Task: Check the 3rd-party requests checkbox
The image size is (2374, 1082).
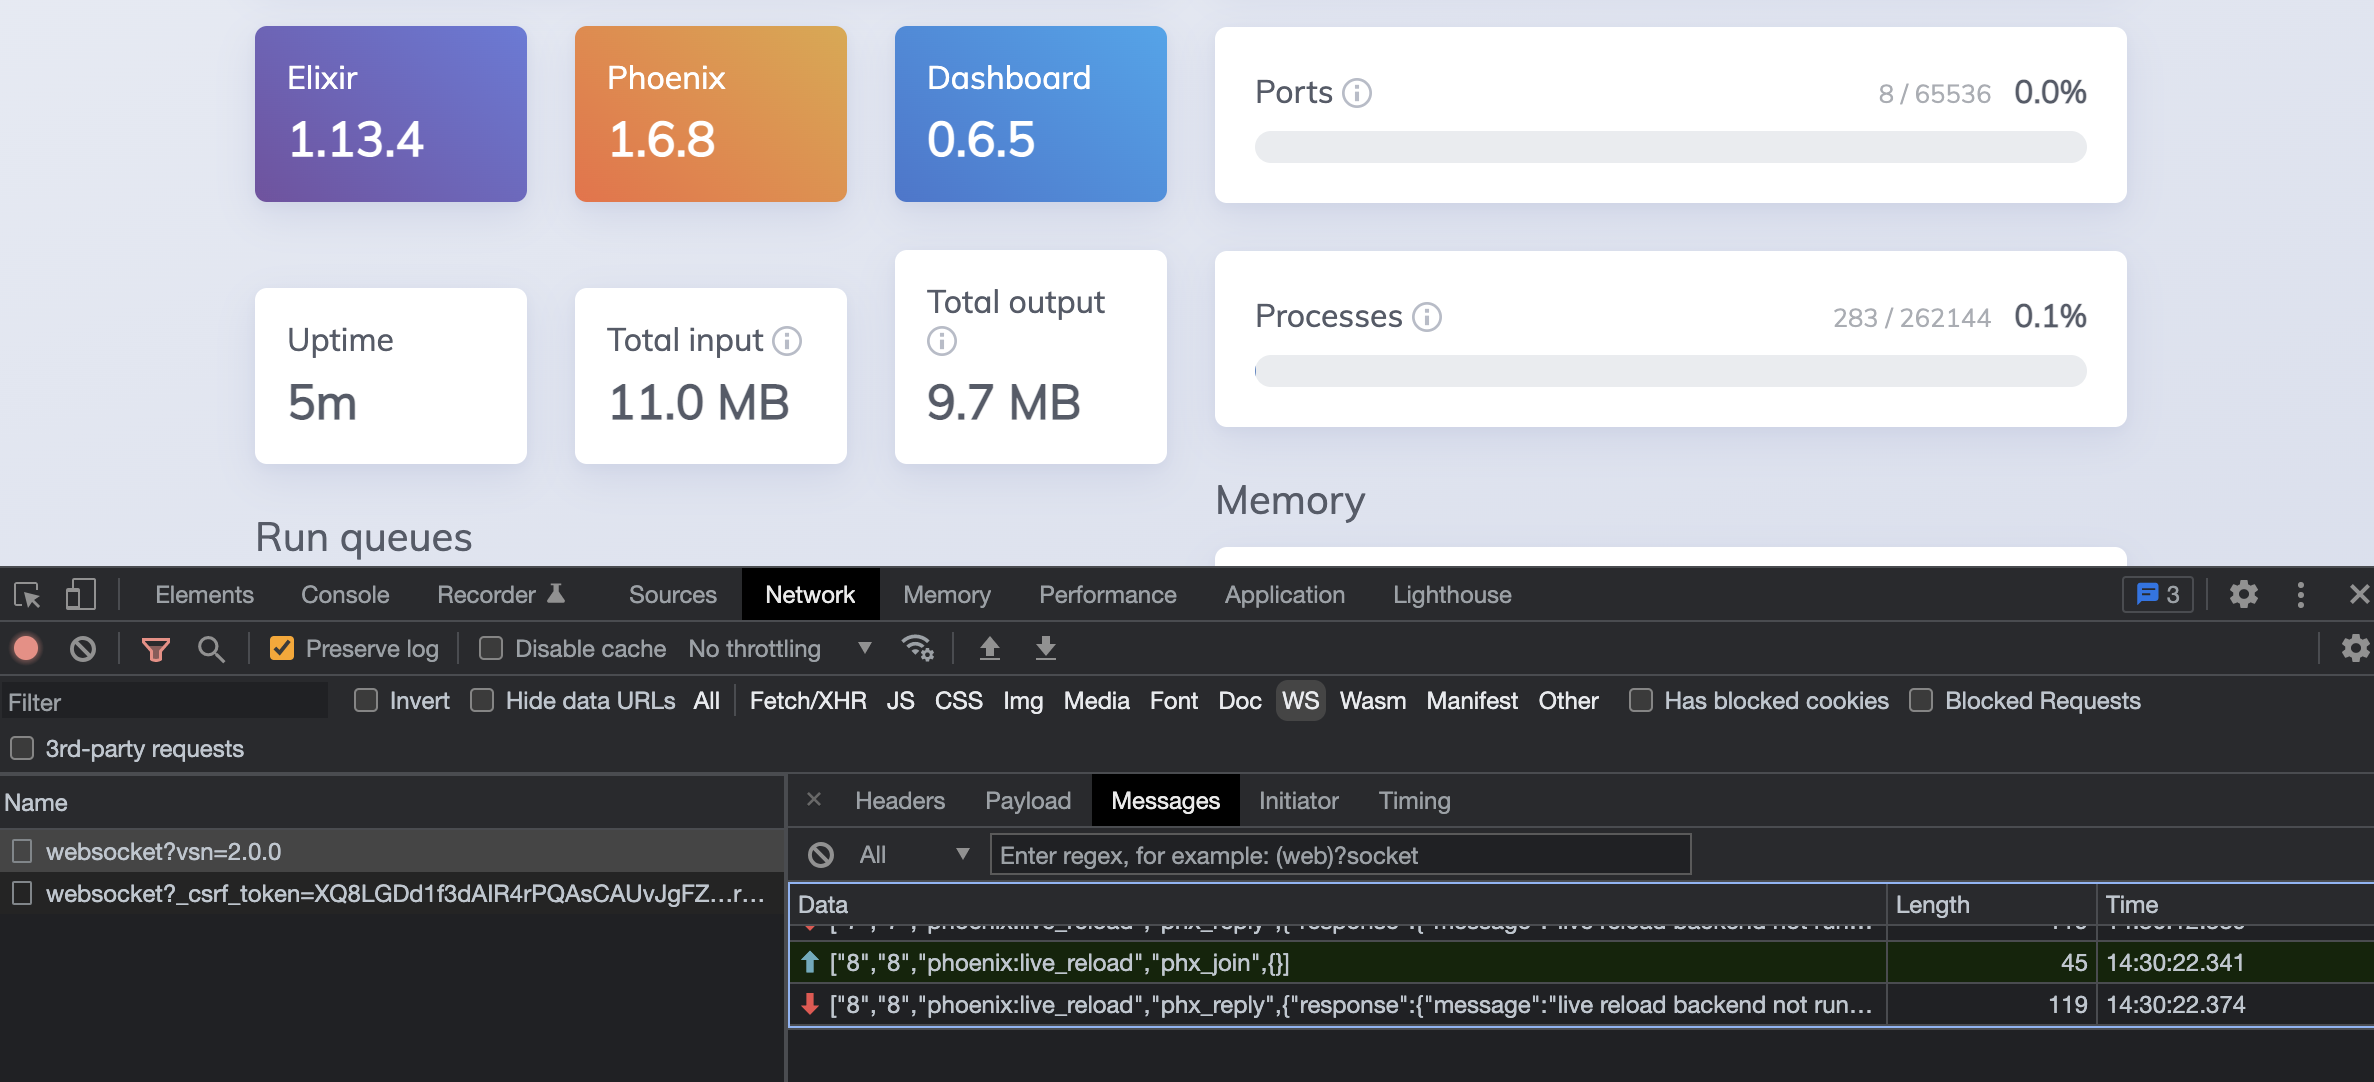Action: point(22,748)
